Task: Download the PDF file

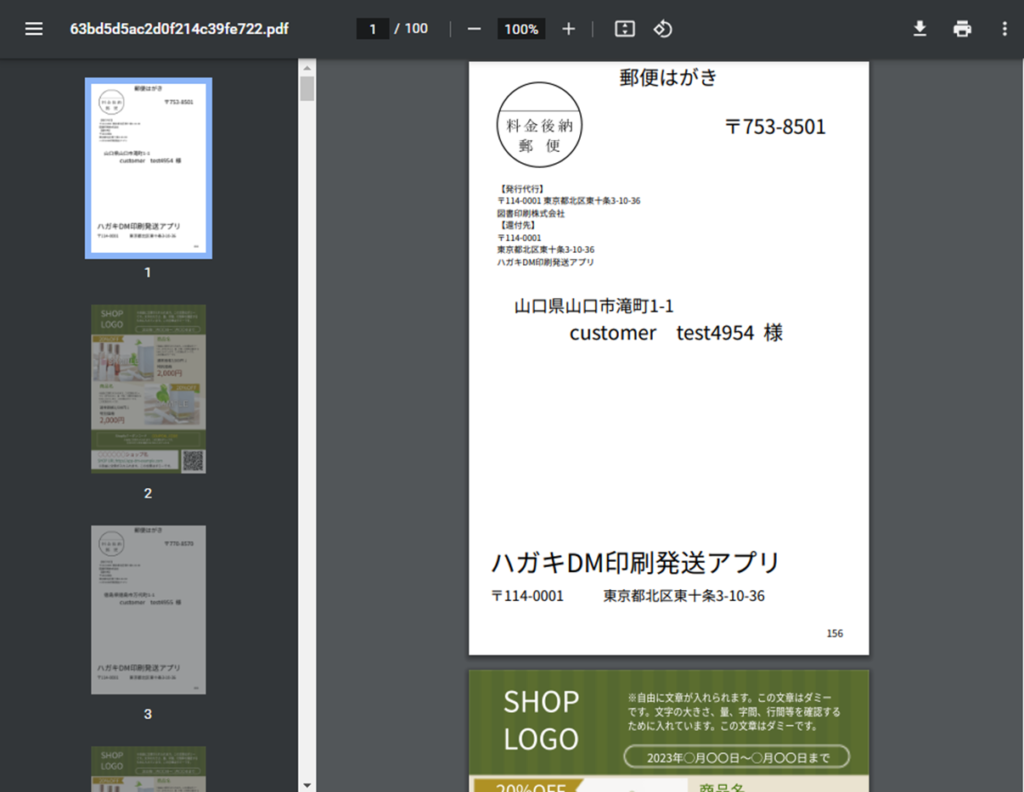Action: pyautogui.click(x=920, y=29)
